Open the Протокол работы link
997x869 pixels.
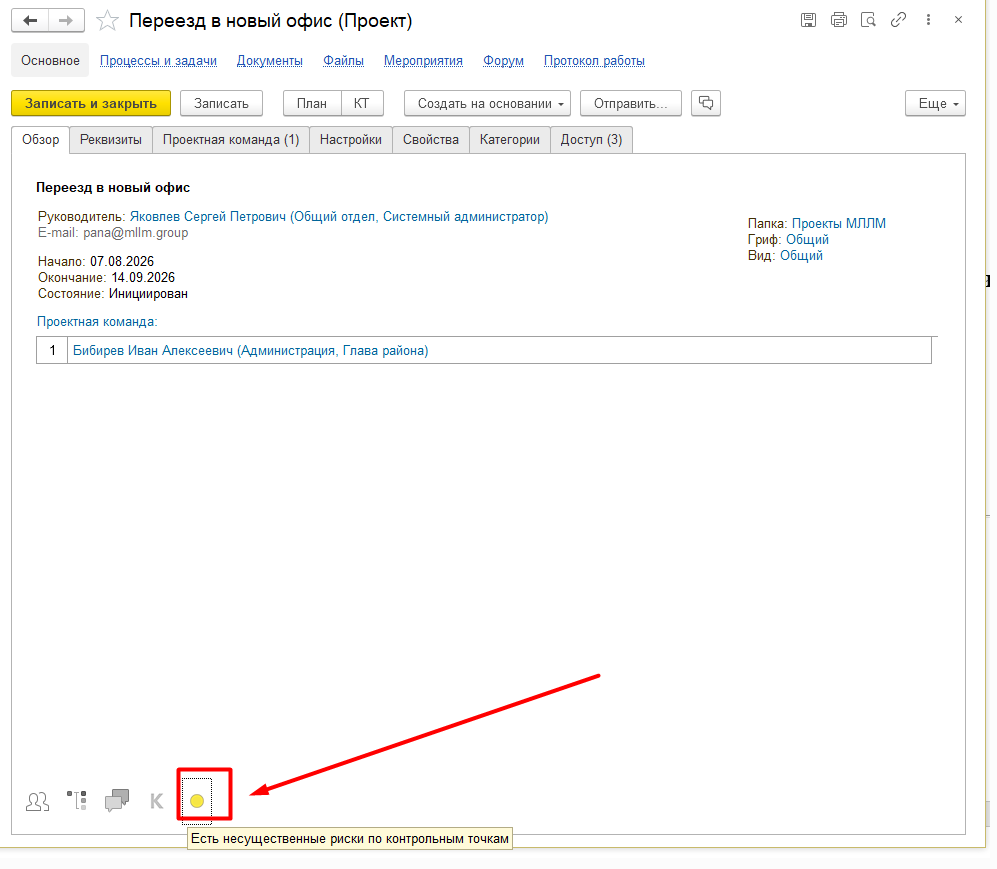pos(595,60)
